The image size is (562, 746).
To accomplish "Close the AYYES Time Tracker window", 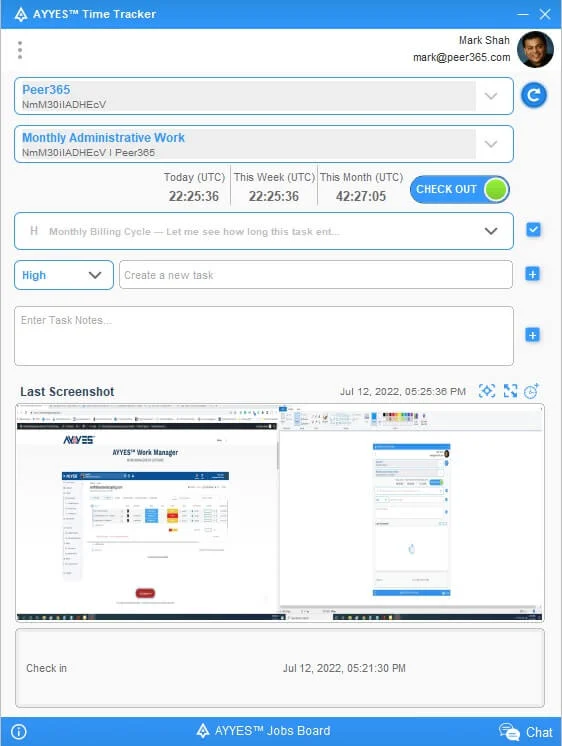I will [x=545, y=14].
